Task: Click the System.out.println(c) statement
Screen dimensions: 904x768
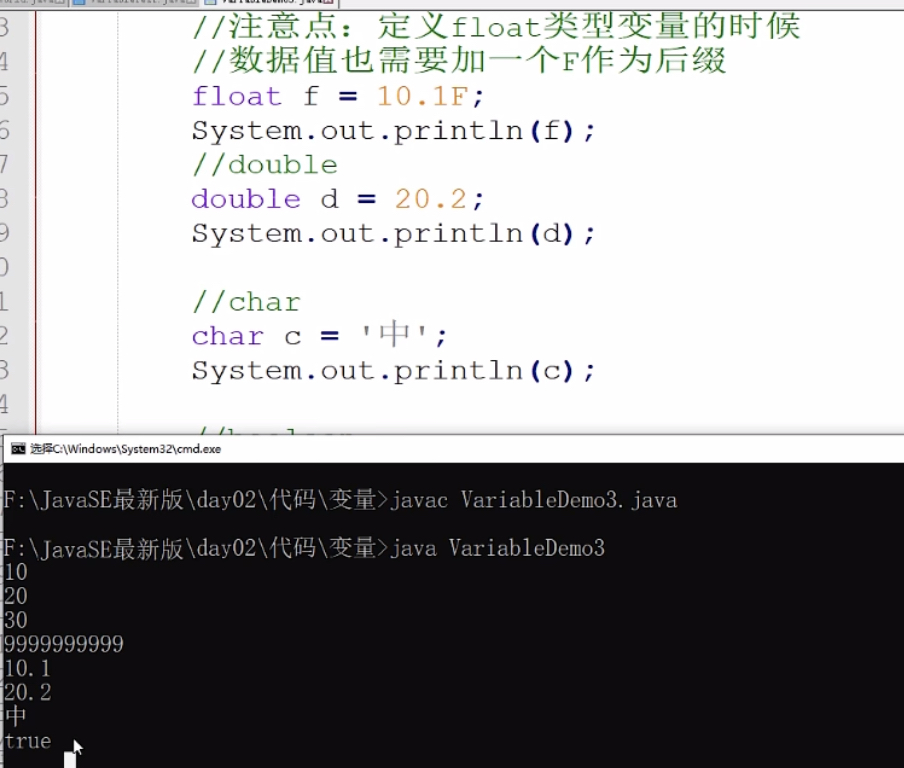Action: tap(393, 371)
